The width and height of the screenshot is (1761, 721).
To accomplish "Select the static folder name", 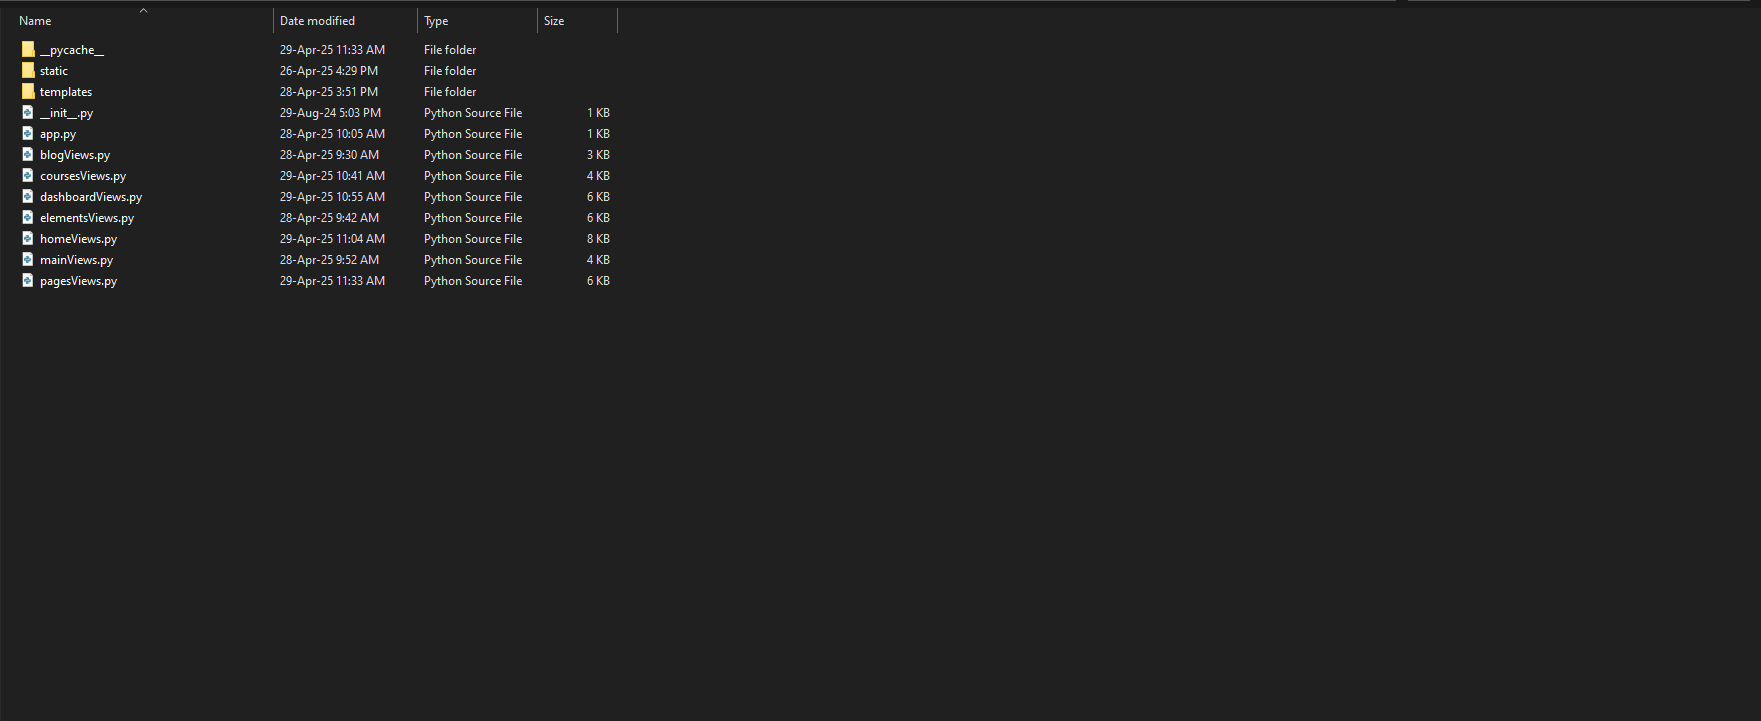I will (54, 71).
